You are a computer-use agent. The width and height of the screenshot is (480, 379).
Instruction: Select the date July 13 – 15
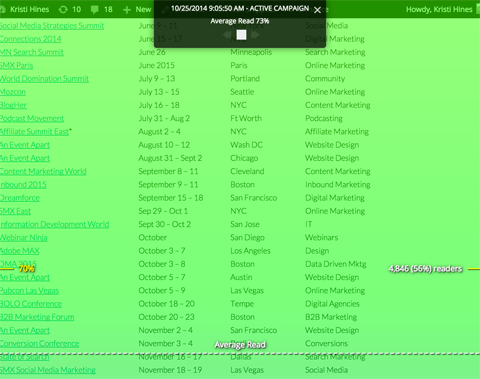159,92
